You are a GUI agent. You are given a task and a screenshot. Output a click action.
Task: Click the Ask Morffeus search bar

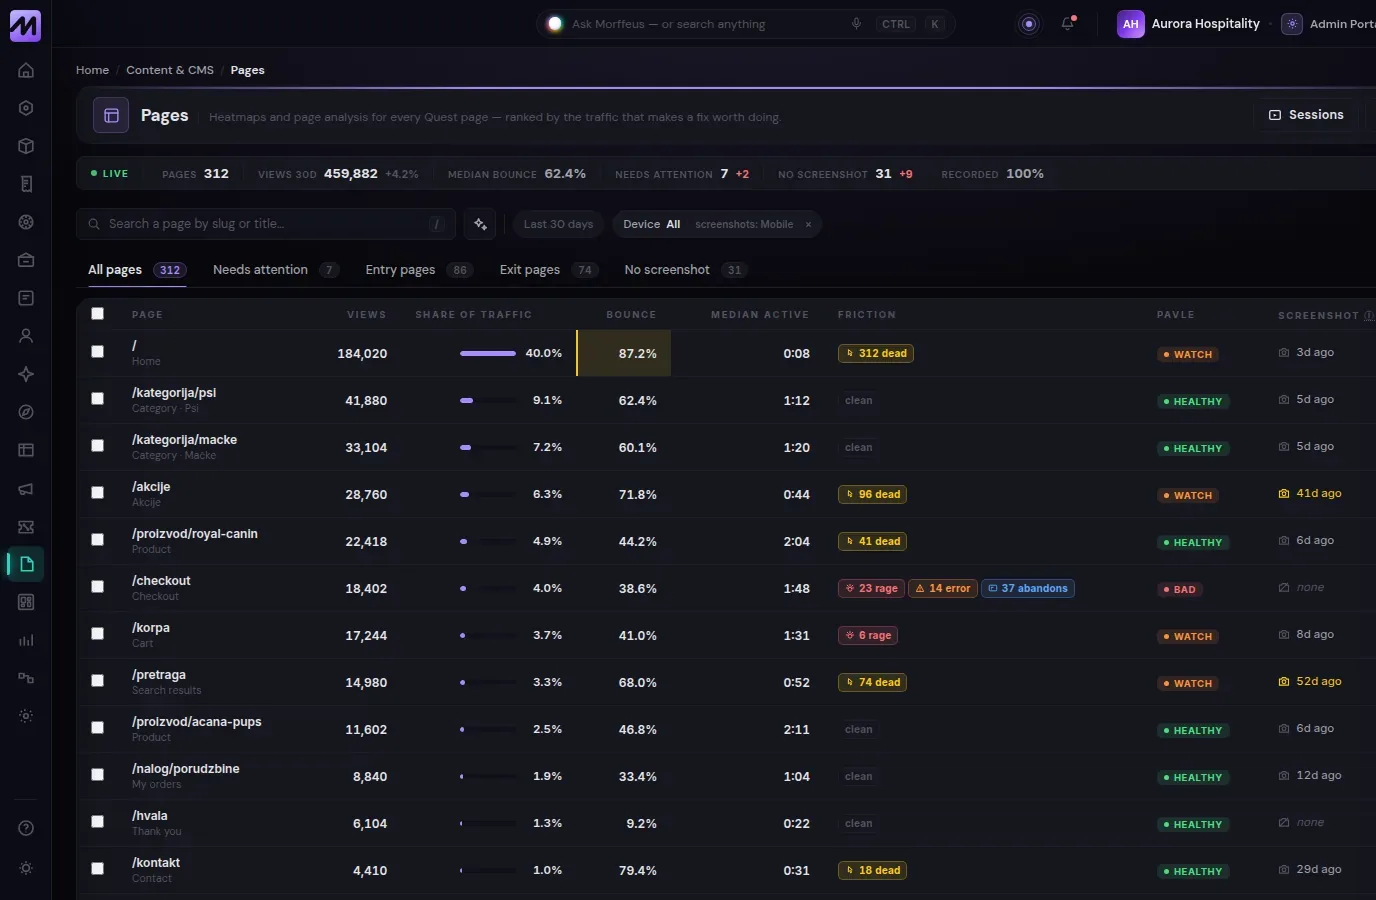[745, 24]
